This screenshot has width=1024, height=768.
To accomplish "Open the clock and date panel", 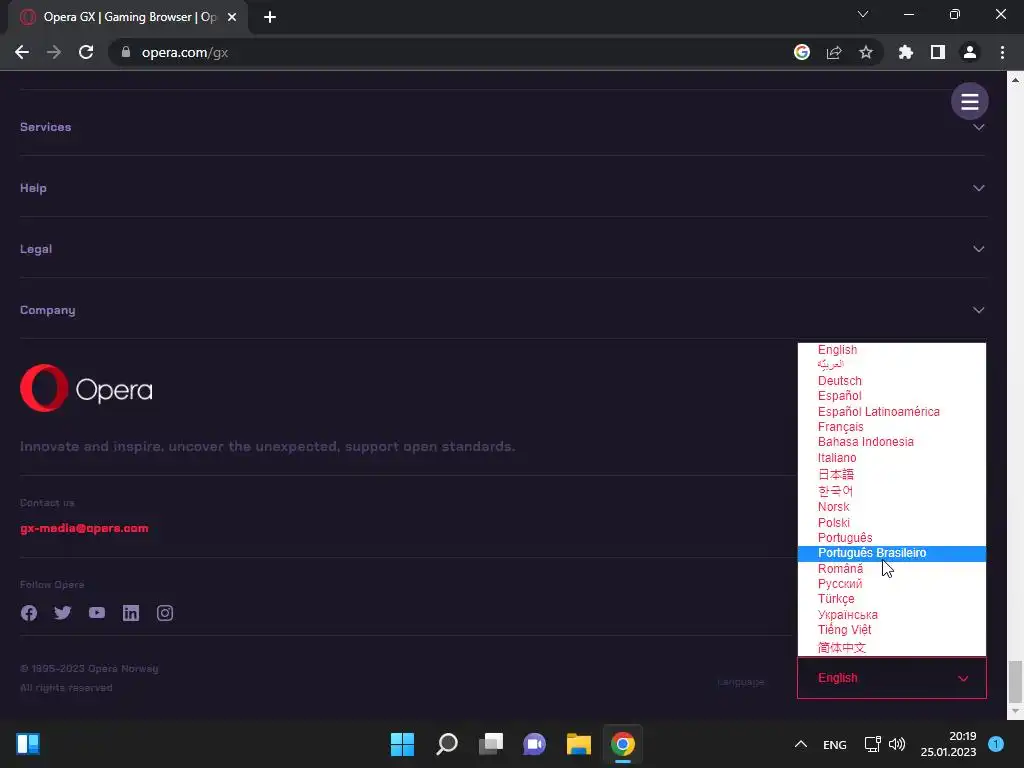I will click(948, 744).
